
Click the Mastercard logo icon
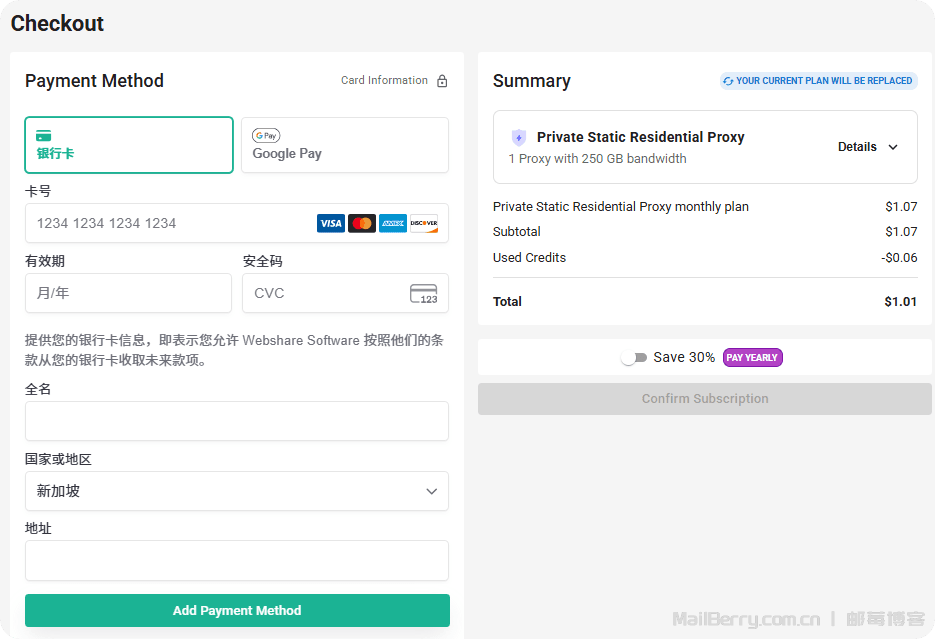tap(362, 223)
